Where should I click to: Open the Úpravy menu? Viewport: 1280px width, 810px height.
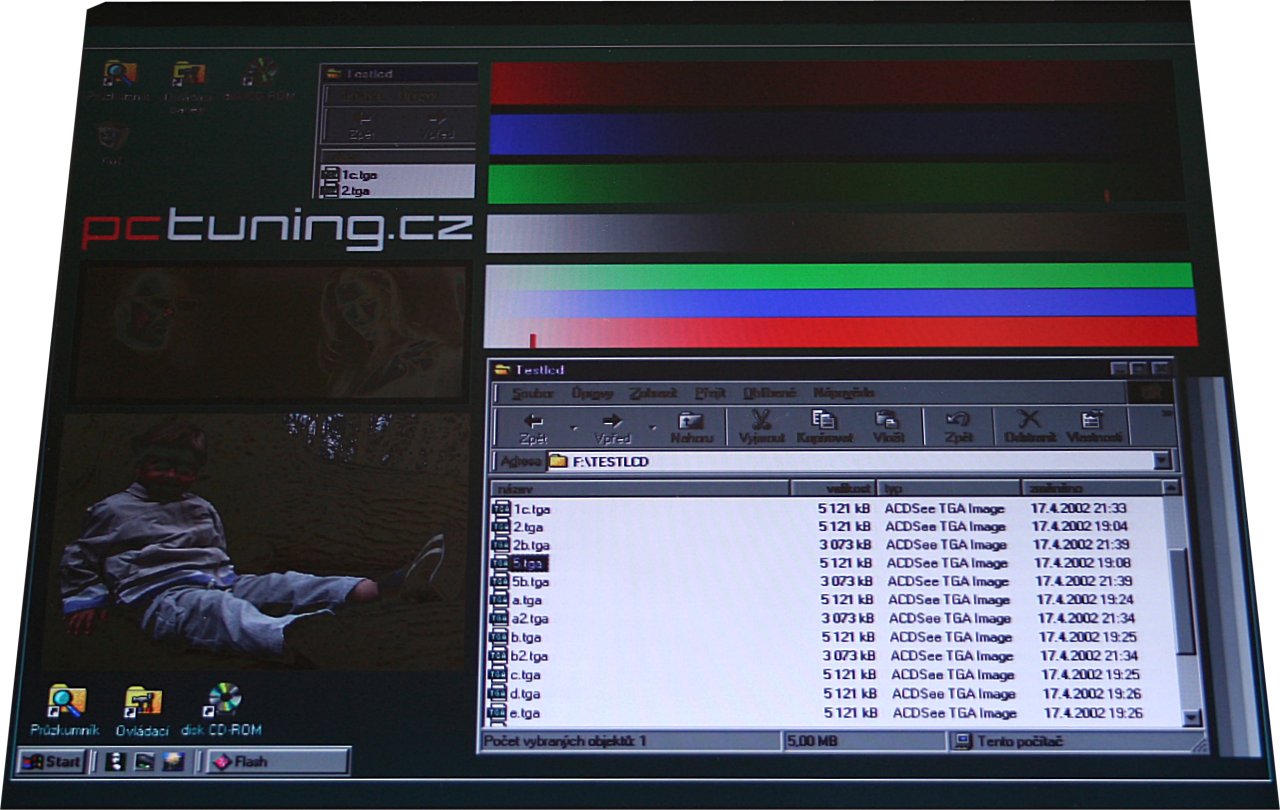click(x=592, y=393)
